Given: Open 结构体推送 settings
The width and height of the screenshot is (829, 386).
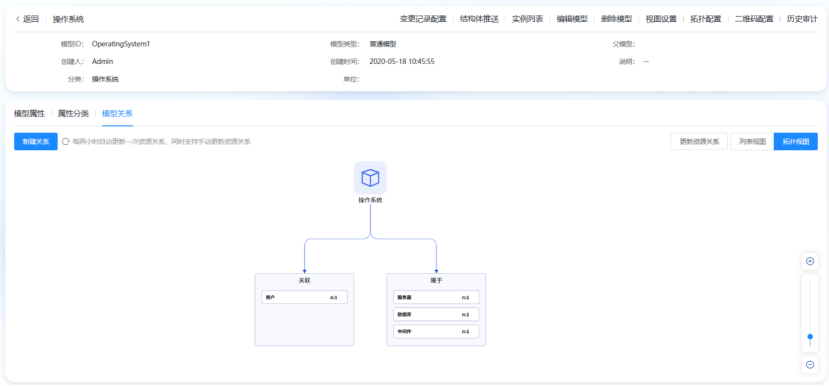Looking at the screenshot, I should point(479,19).
